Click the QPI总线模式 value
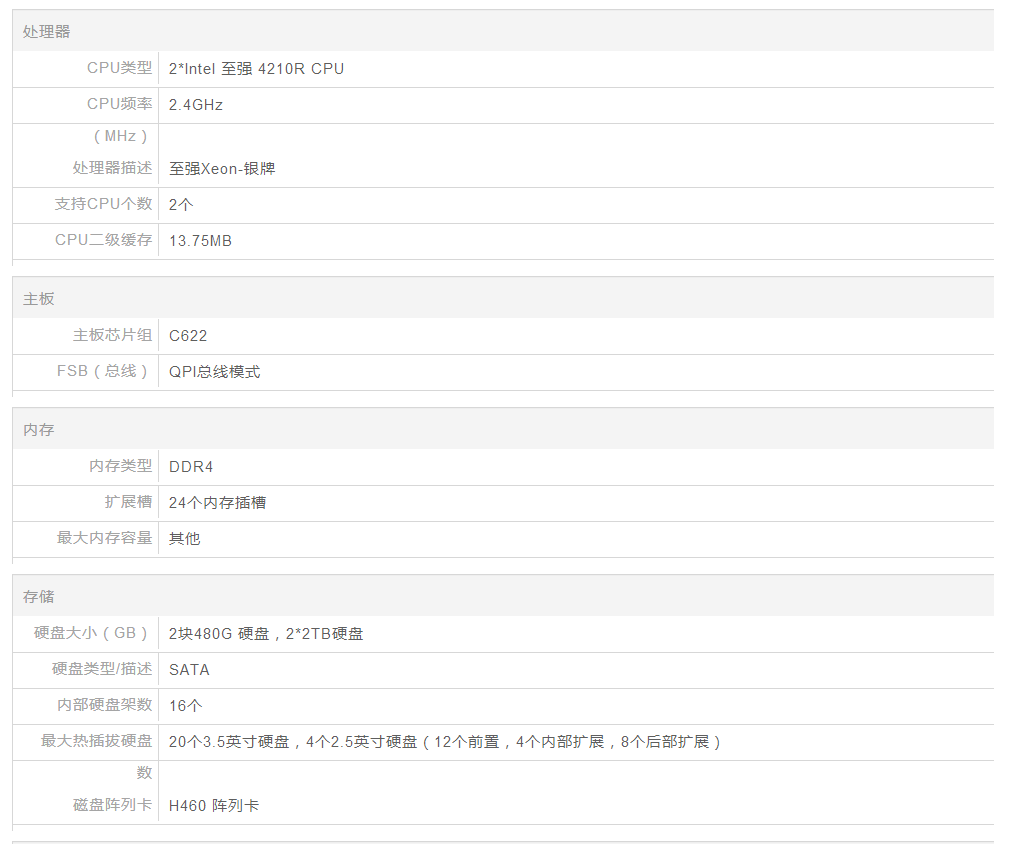The width and height of the screenshot is (1022, 844). click(214, 371)
